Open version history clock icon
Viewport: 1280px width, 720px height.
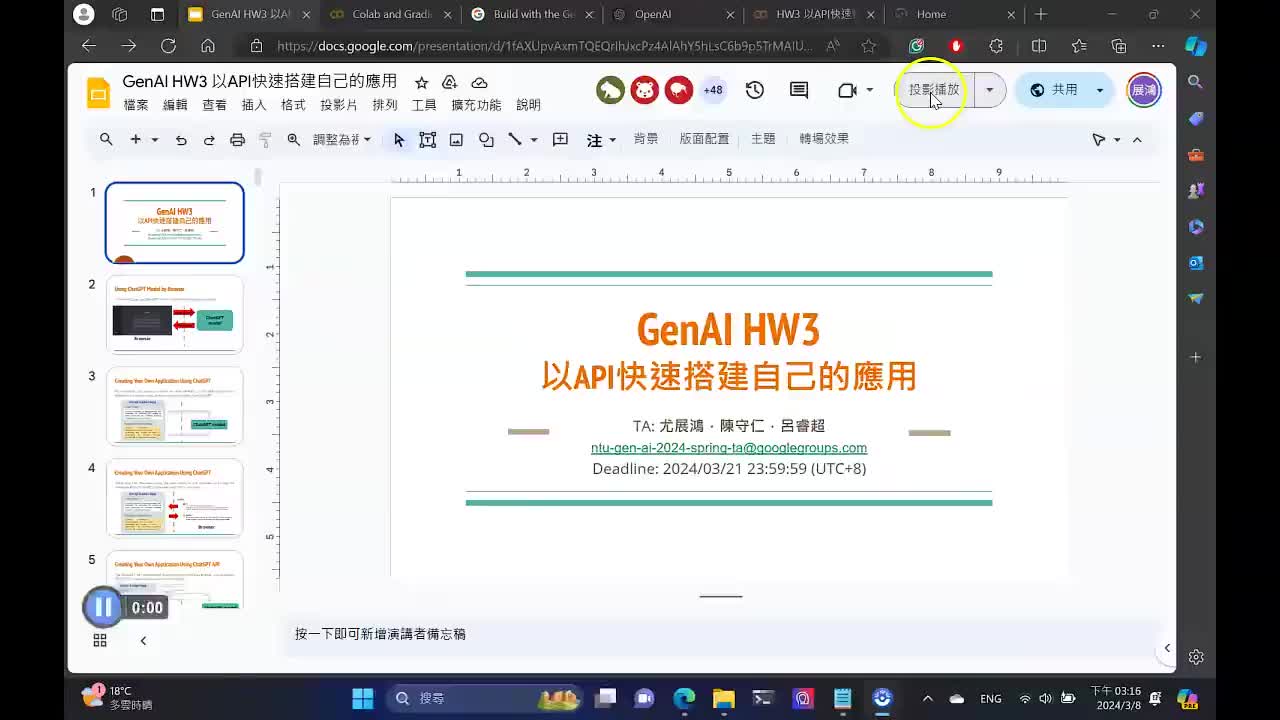(755, 90)
